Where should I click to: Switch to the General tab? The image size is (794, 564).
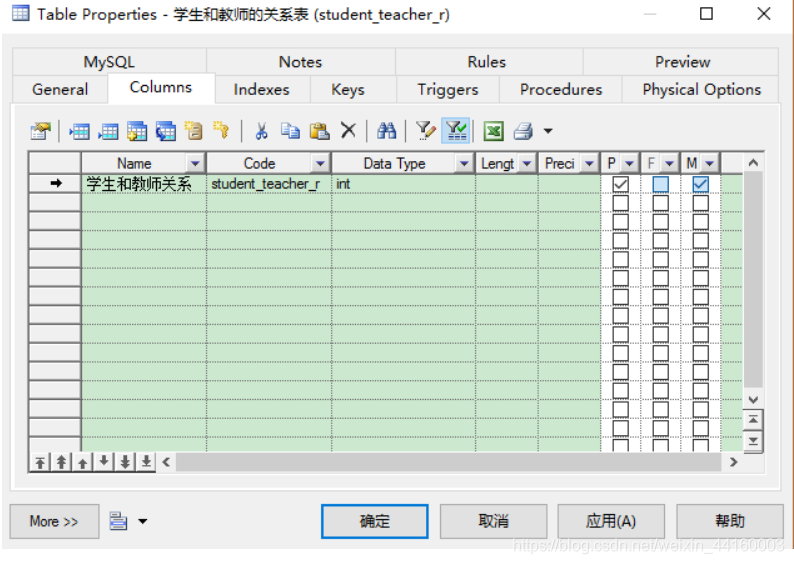60,90
